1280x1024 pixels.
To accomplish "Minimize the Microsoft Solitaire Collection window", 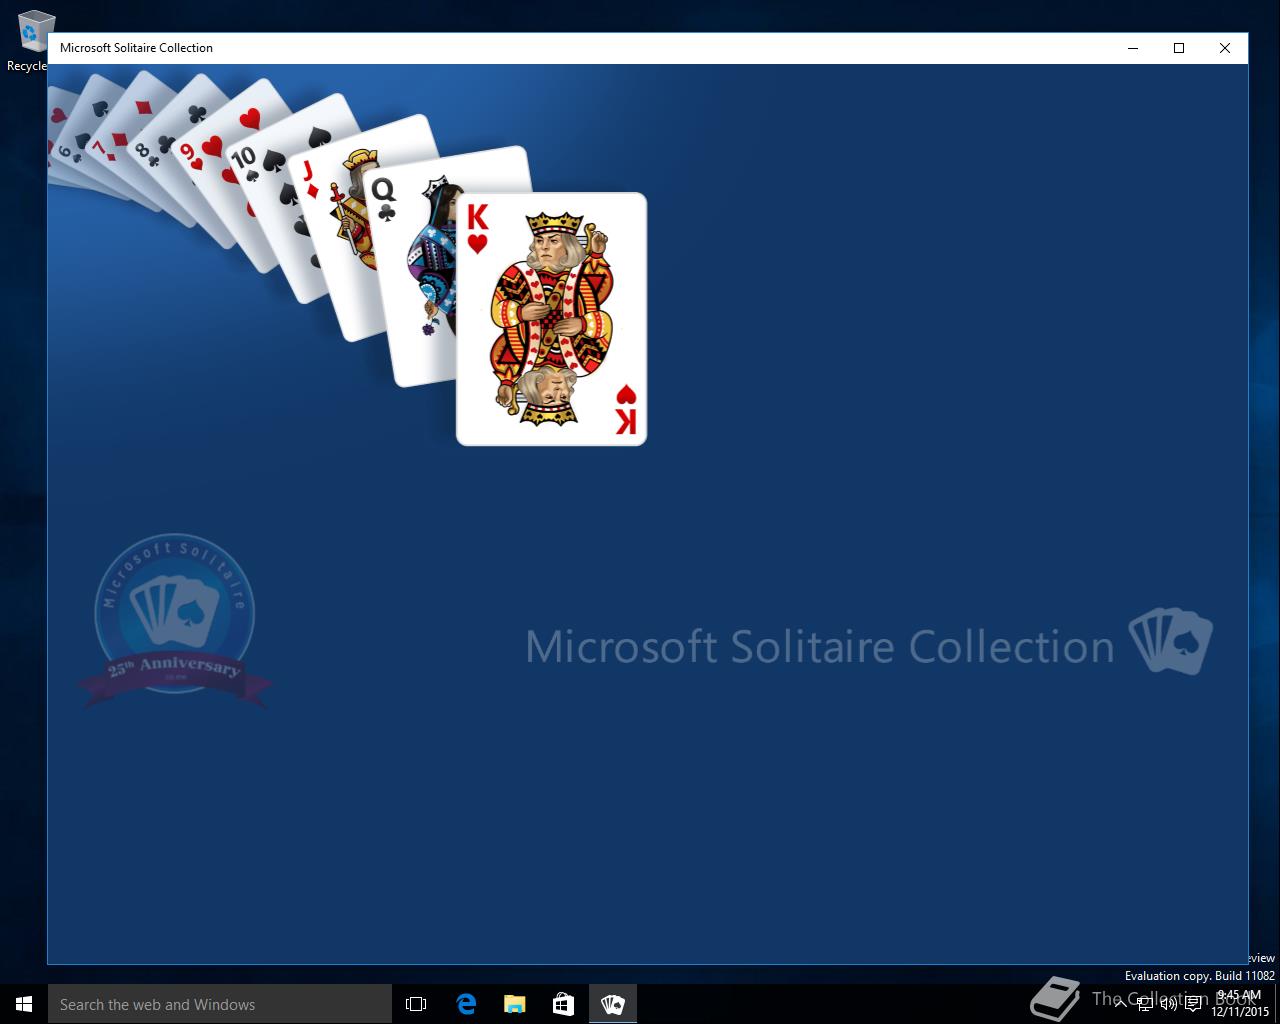I will (1133, 48).
